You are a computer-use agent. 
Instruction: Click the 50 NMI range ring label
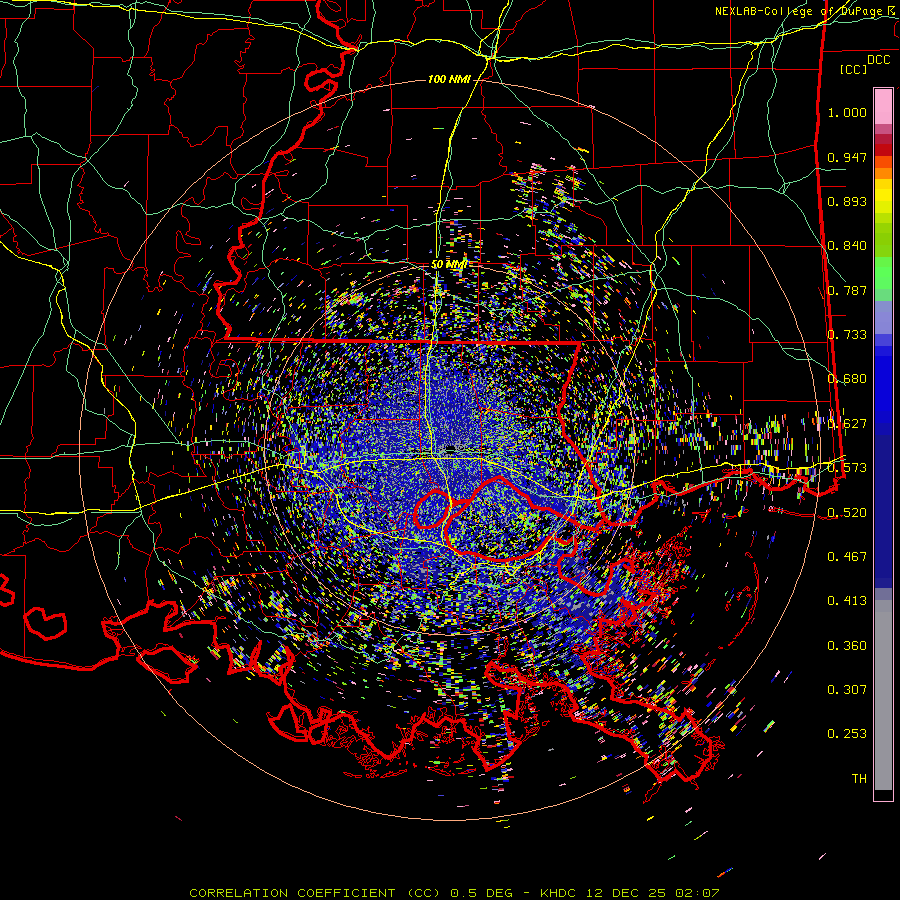(x=449, y=265)
